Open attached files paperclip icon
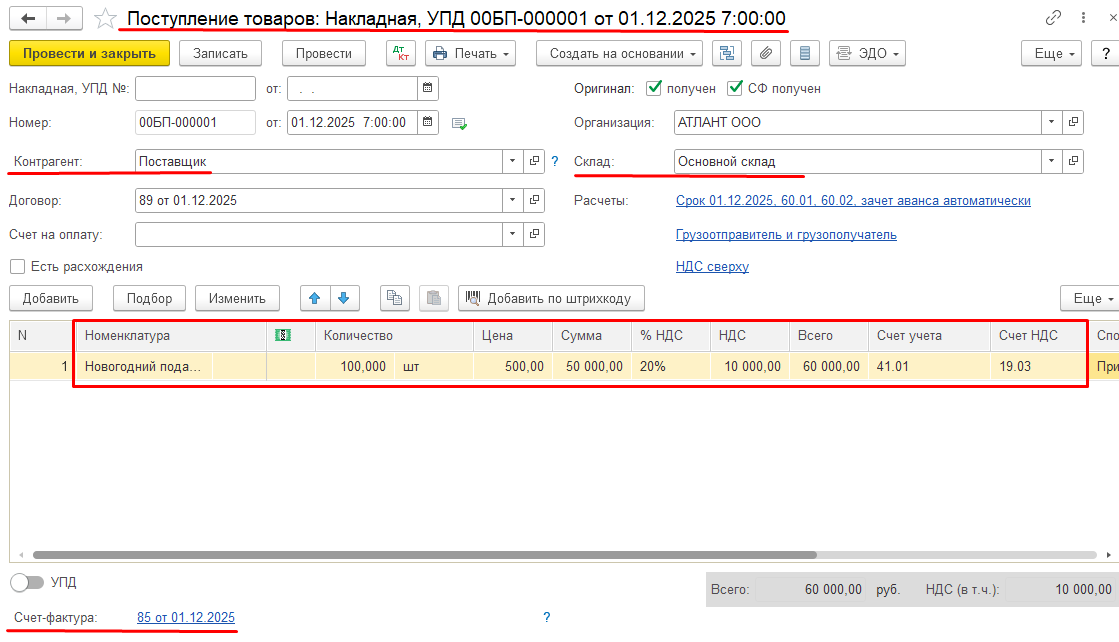Image resolution: width=1119 pixels, height=642 pixels. coord(766,53)
